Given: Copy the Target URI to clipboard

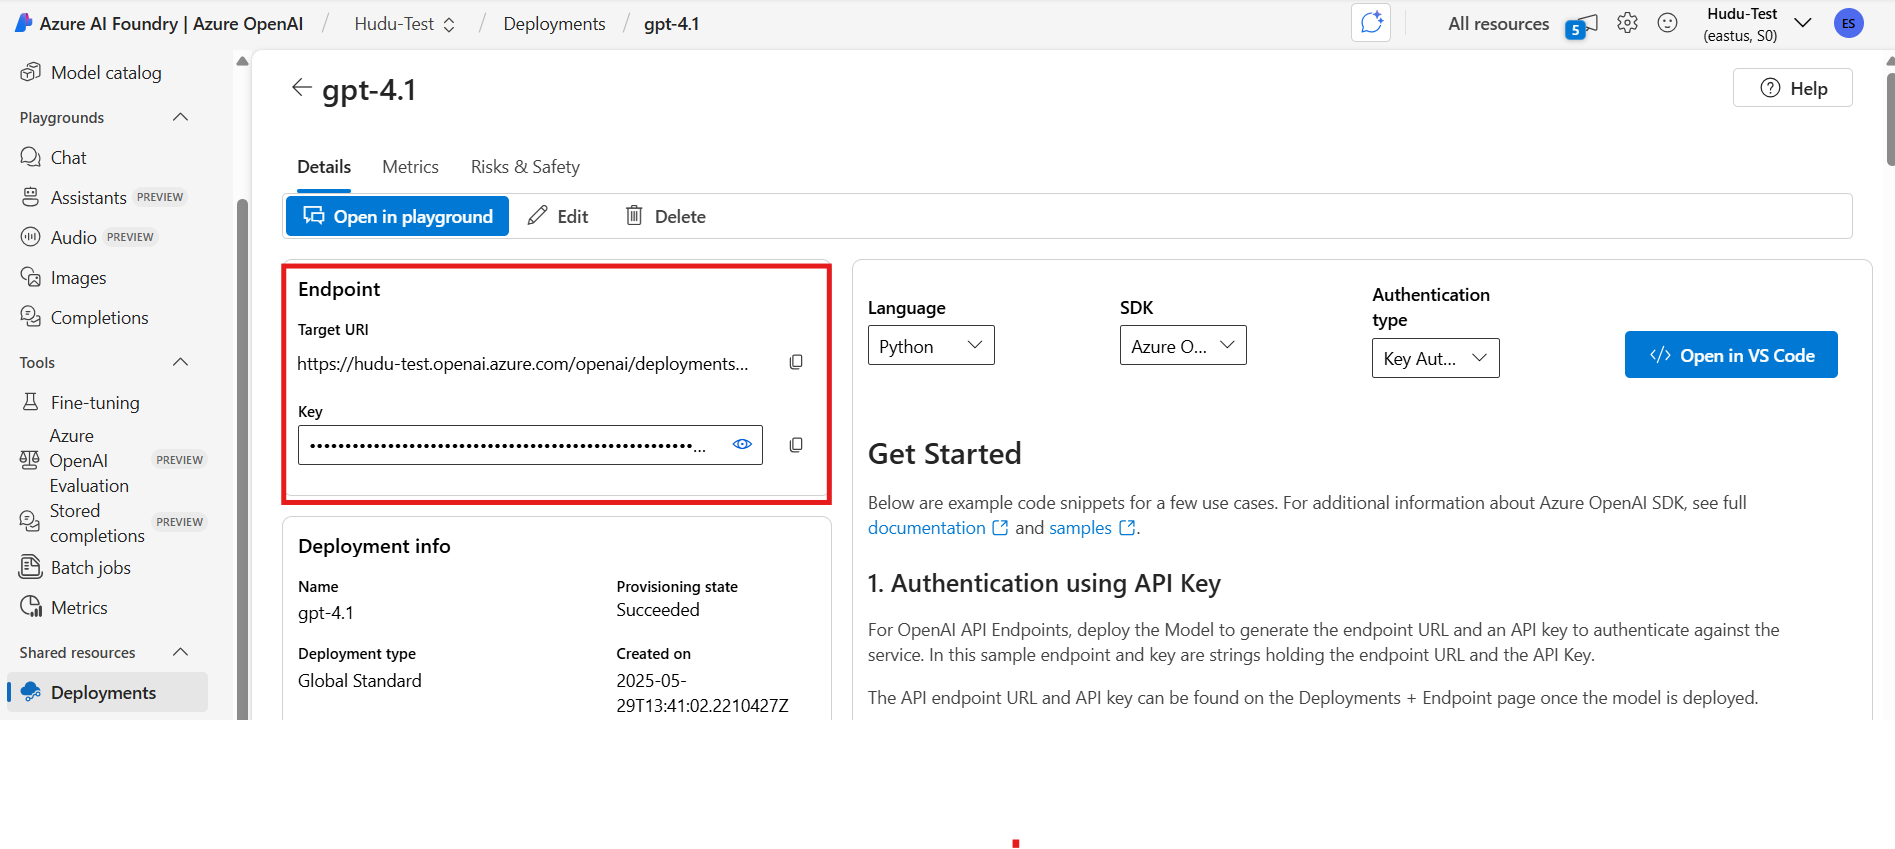Looking at the screenshot, I should (x=796, y=362).
